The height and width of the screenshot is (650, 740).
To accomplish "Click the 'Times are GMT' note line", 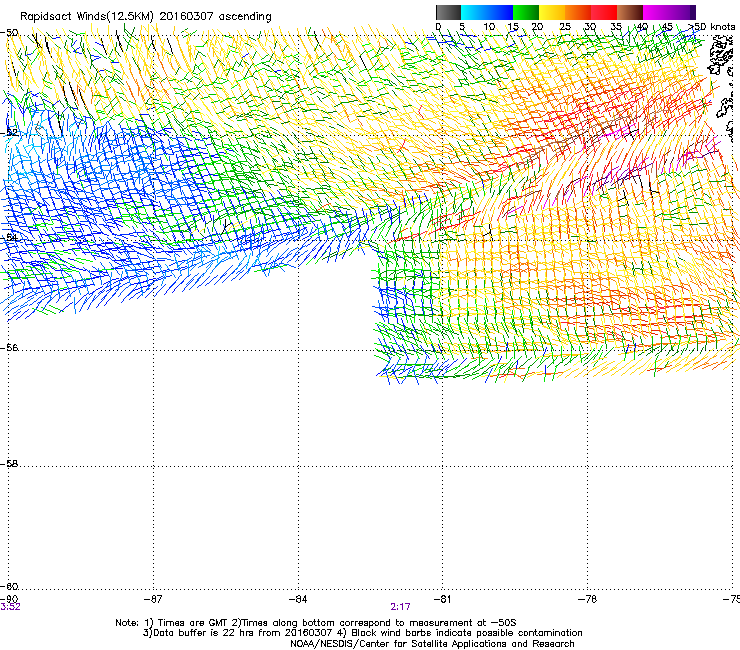I will (316, 623).
